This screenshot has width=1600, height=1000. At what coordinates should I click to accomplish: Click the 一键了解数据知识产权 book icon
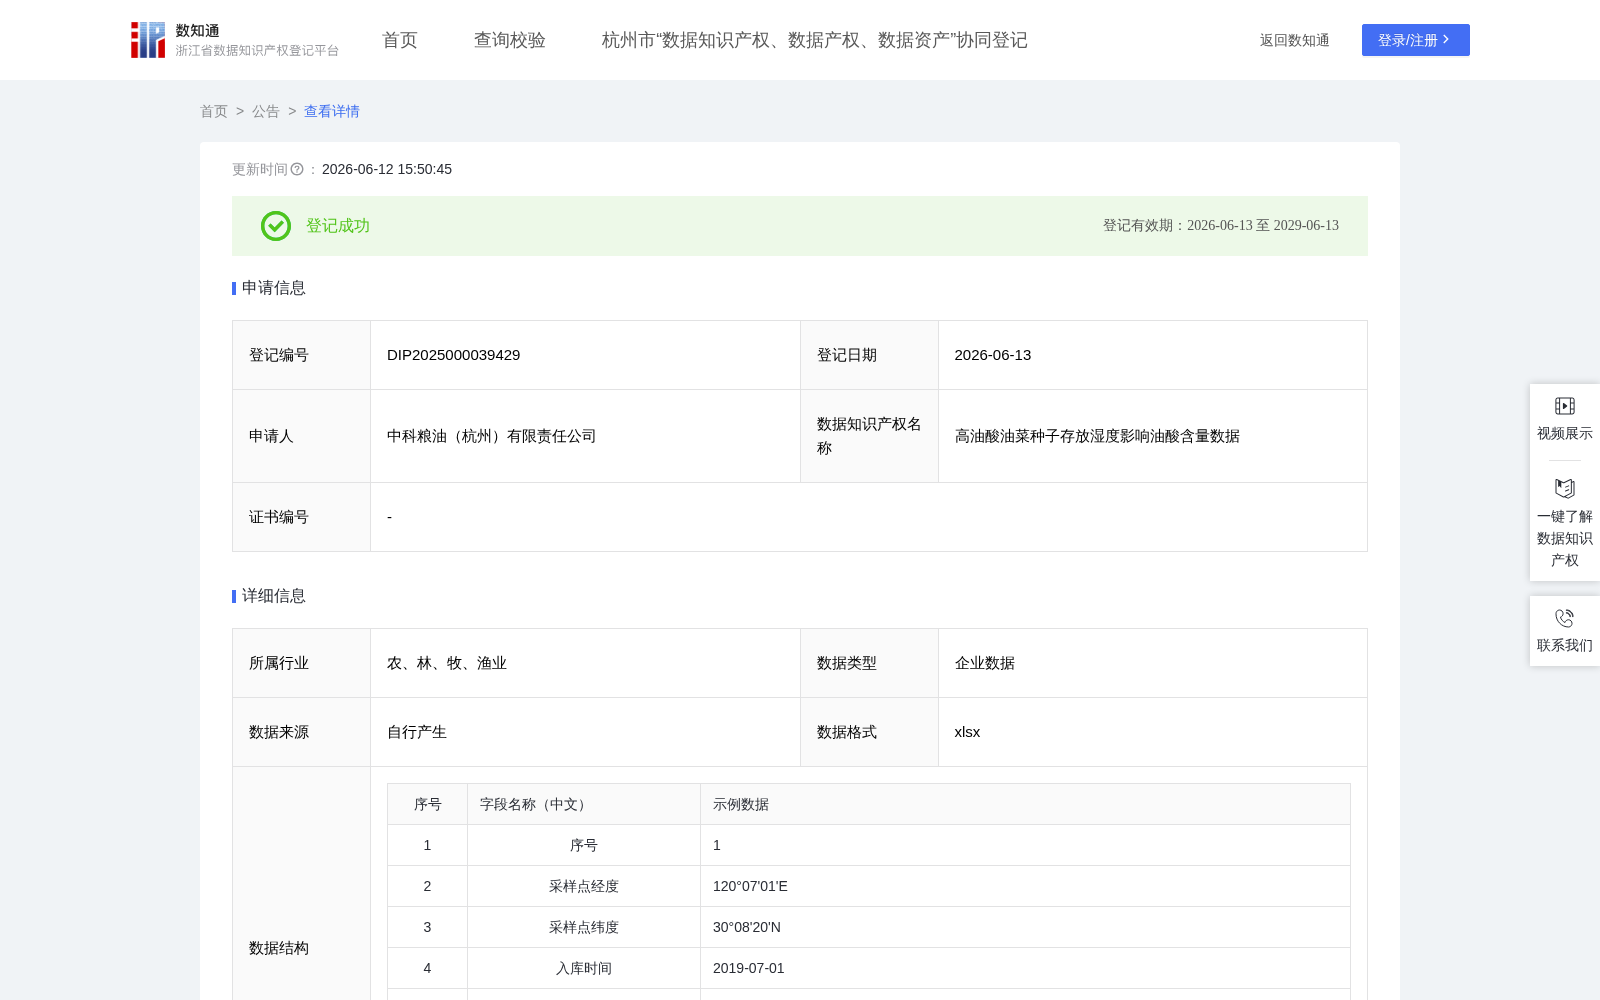point(1565,488)
